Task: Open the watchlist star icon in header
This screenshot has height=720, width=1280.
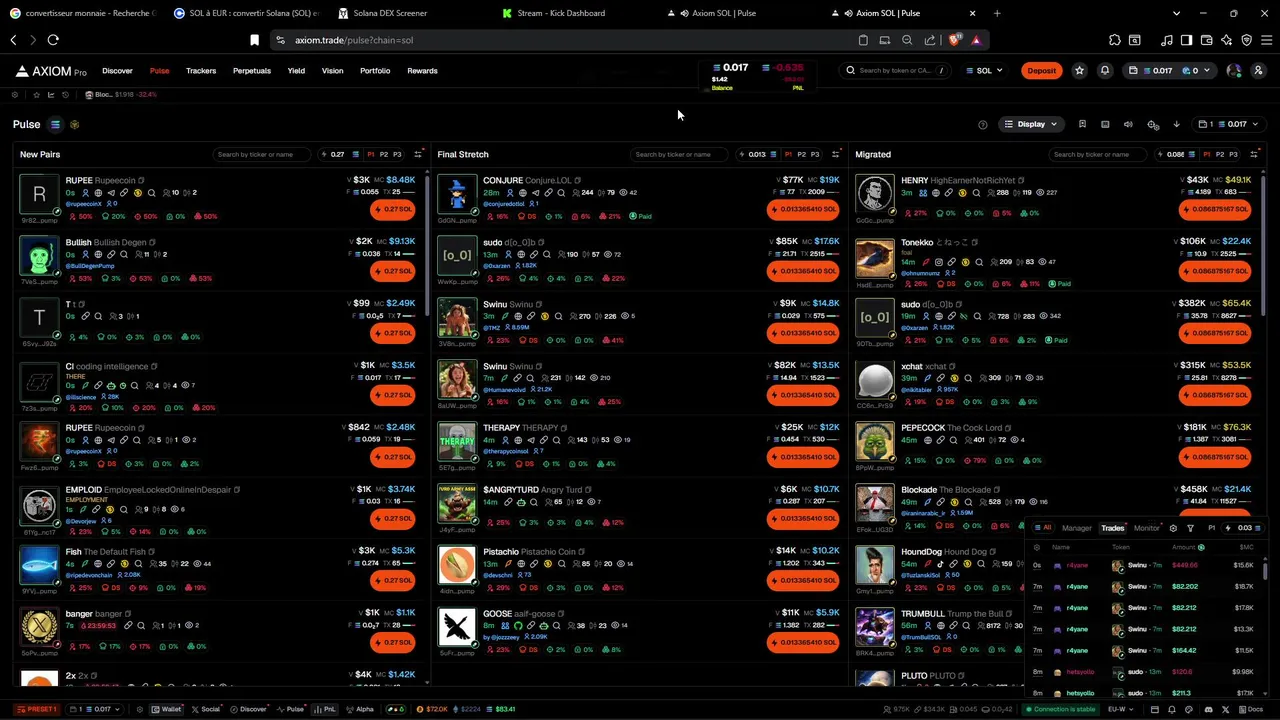Action: pyautogui.click(x=1079, y=71)
